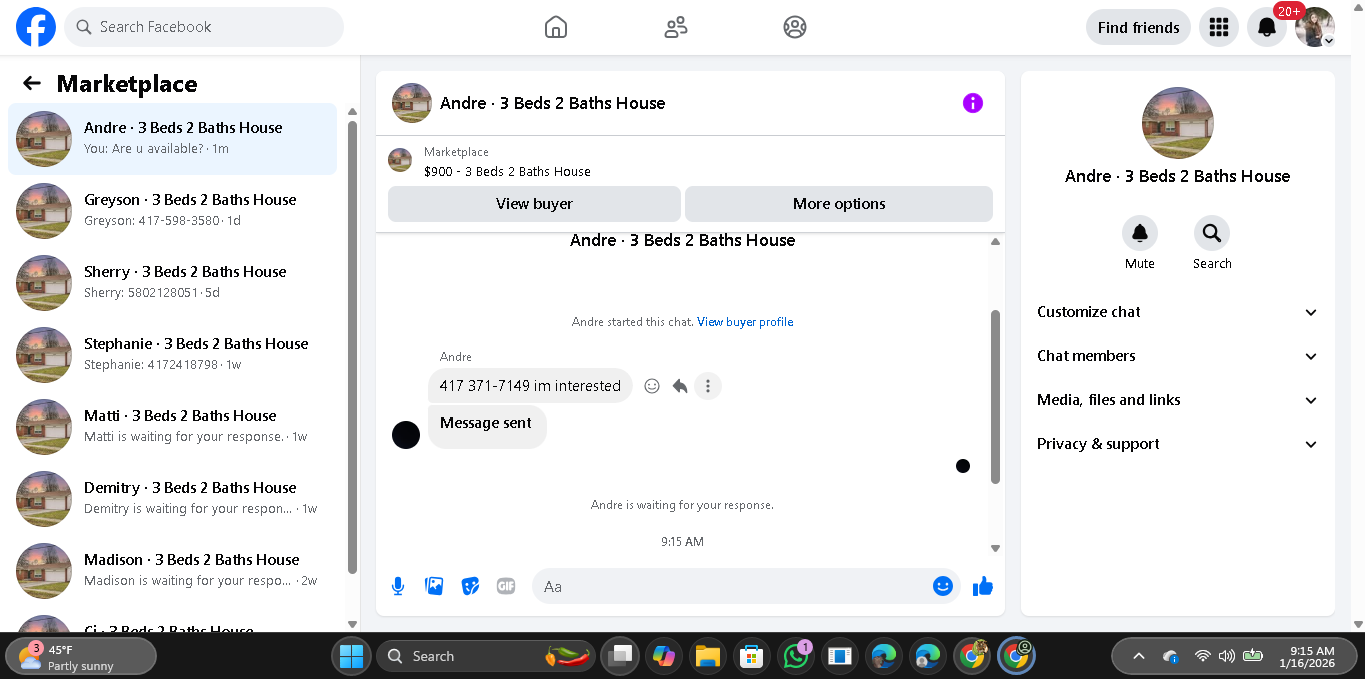The width and height of the screenshot is (1365, 679).
Task: Open the GIF picker icon
Action: [506, 586]
